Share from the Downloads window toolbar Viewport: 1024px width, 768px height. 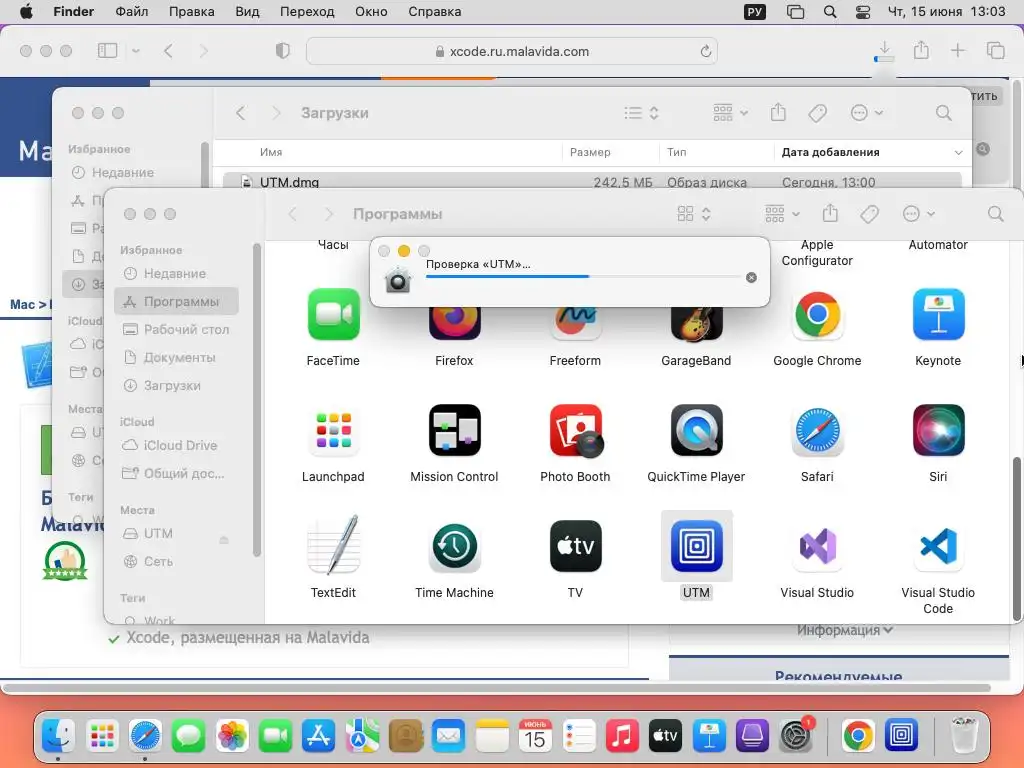coord(778,112)
